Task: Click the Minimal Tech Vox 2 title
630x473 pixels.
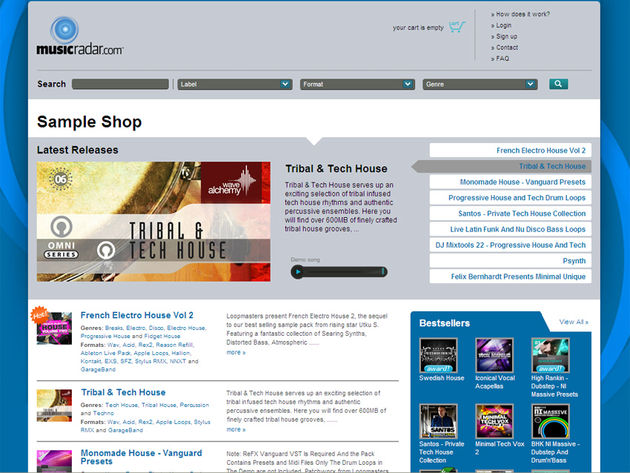Action: 499,448
